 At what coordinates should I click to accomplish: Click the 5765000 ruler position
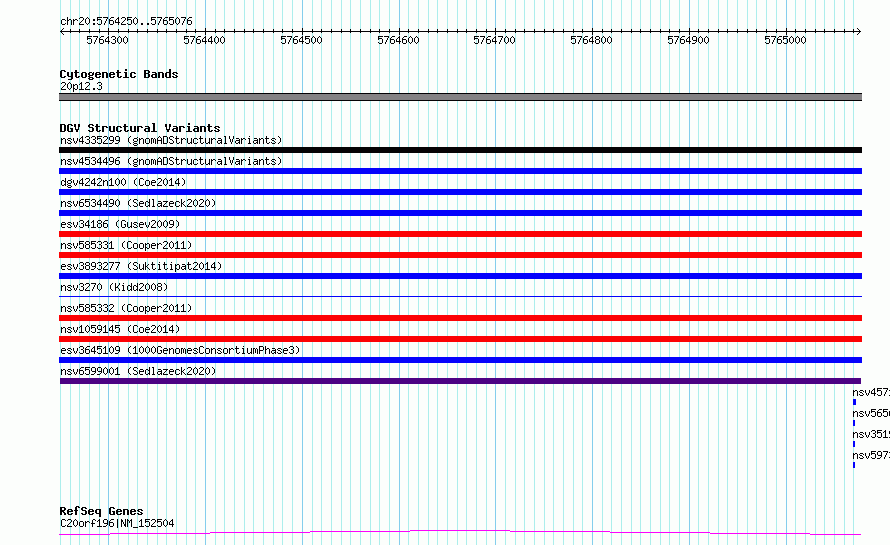point(785,40)
